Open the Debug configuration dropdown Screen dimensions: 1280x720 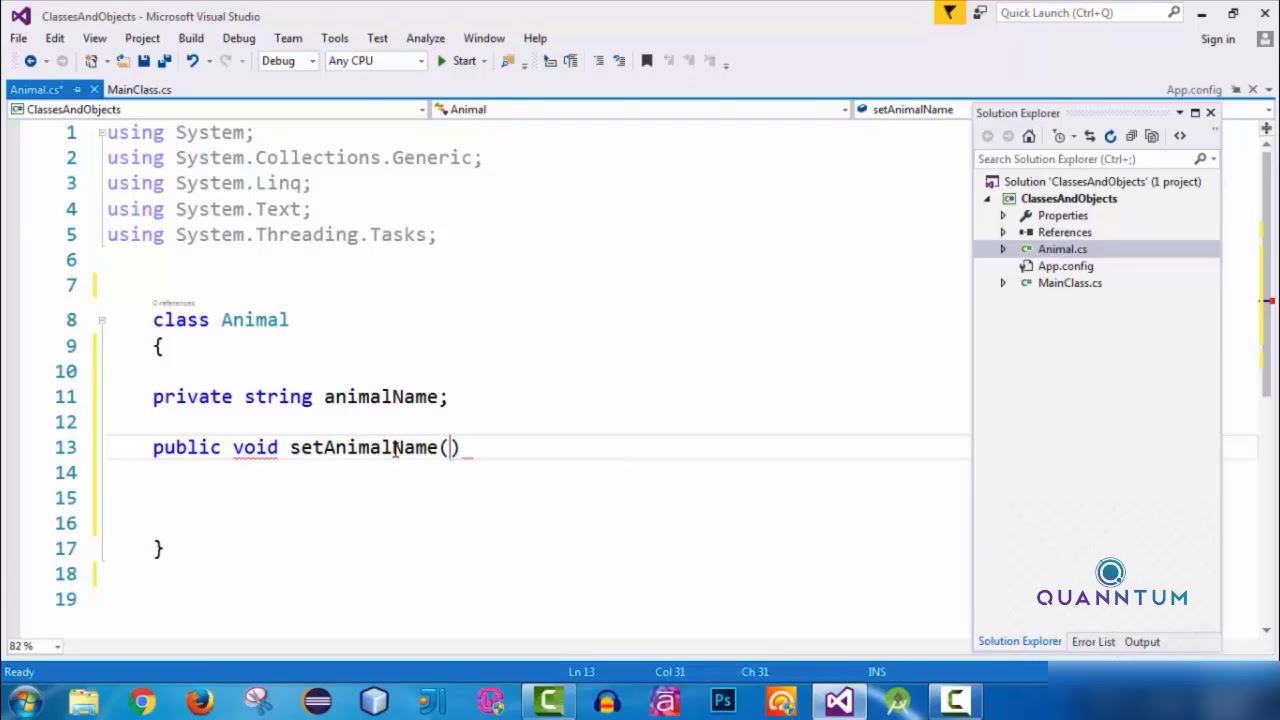pyautogui.click(x=312, y=61)
